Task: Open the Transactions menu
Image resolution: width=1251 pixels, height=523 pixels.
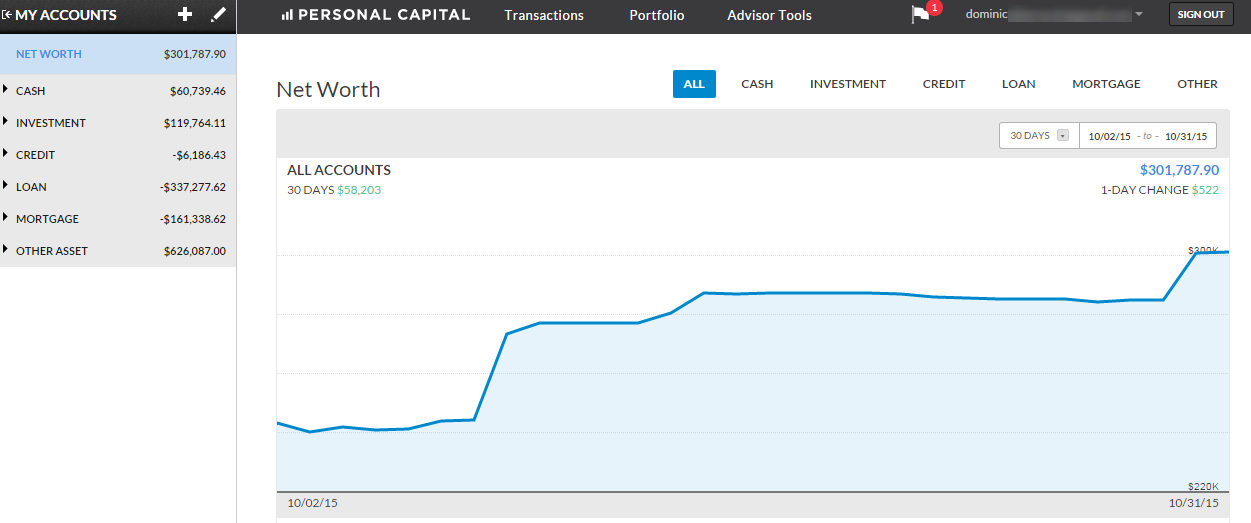Action: pos(544,15)
